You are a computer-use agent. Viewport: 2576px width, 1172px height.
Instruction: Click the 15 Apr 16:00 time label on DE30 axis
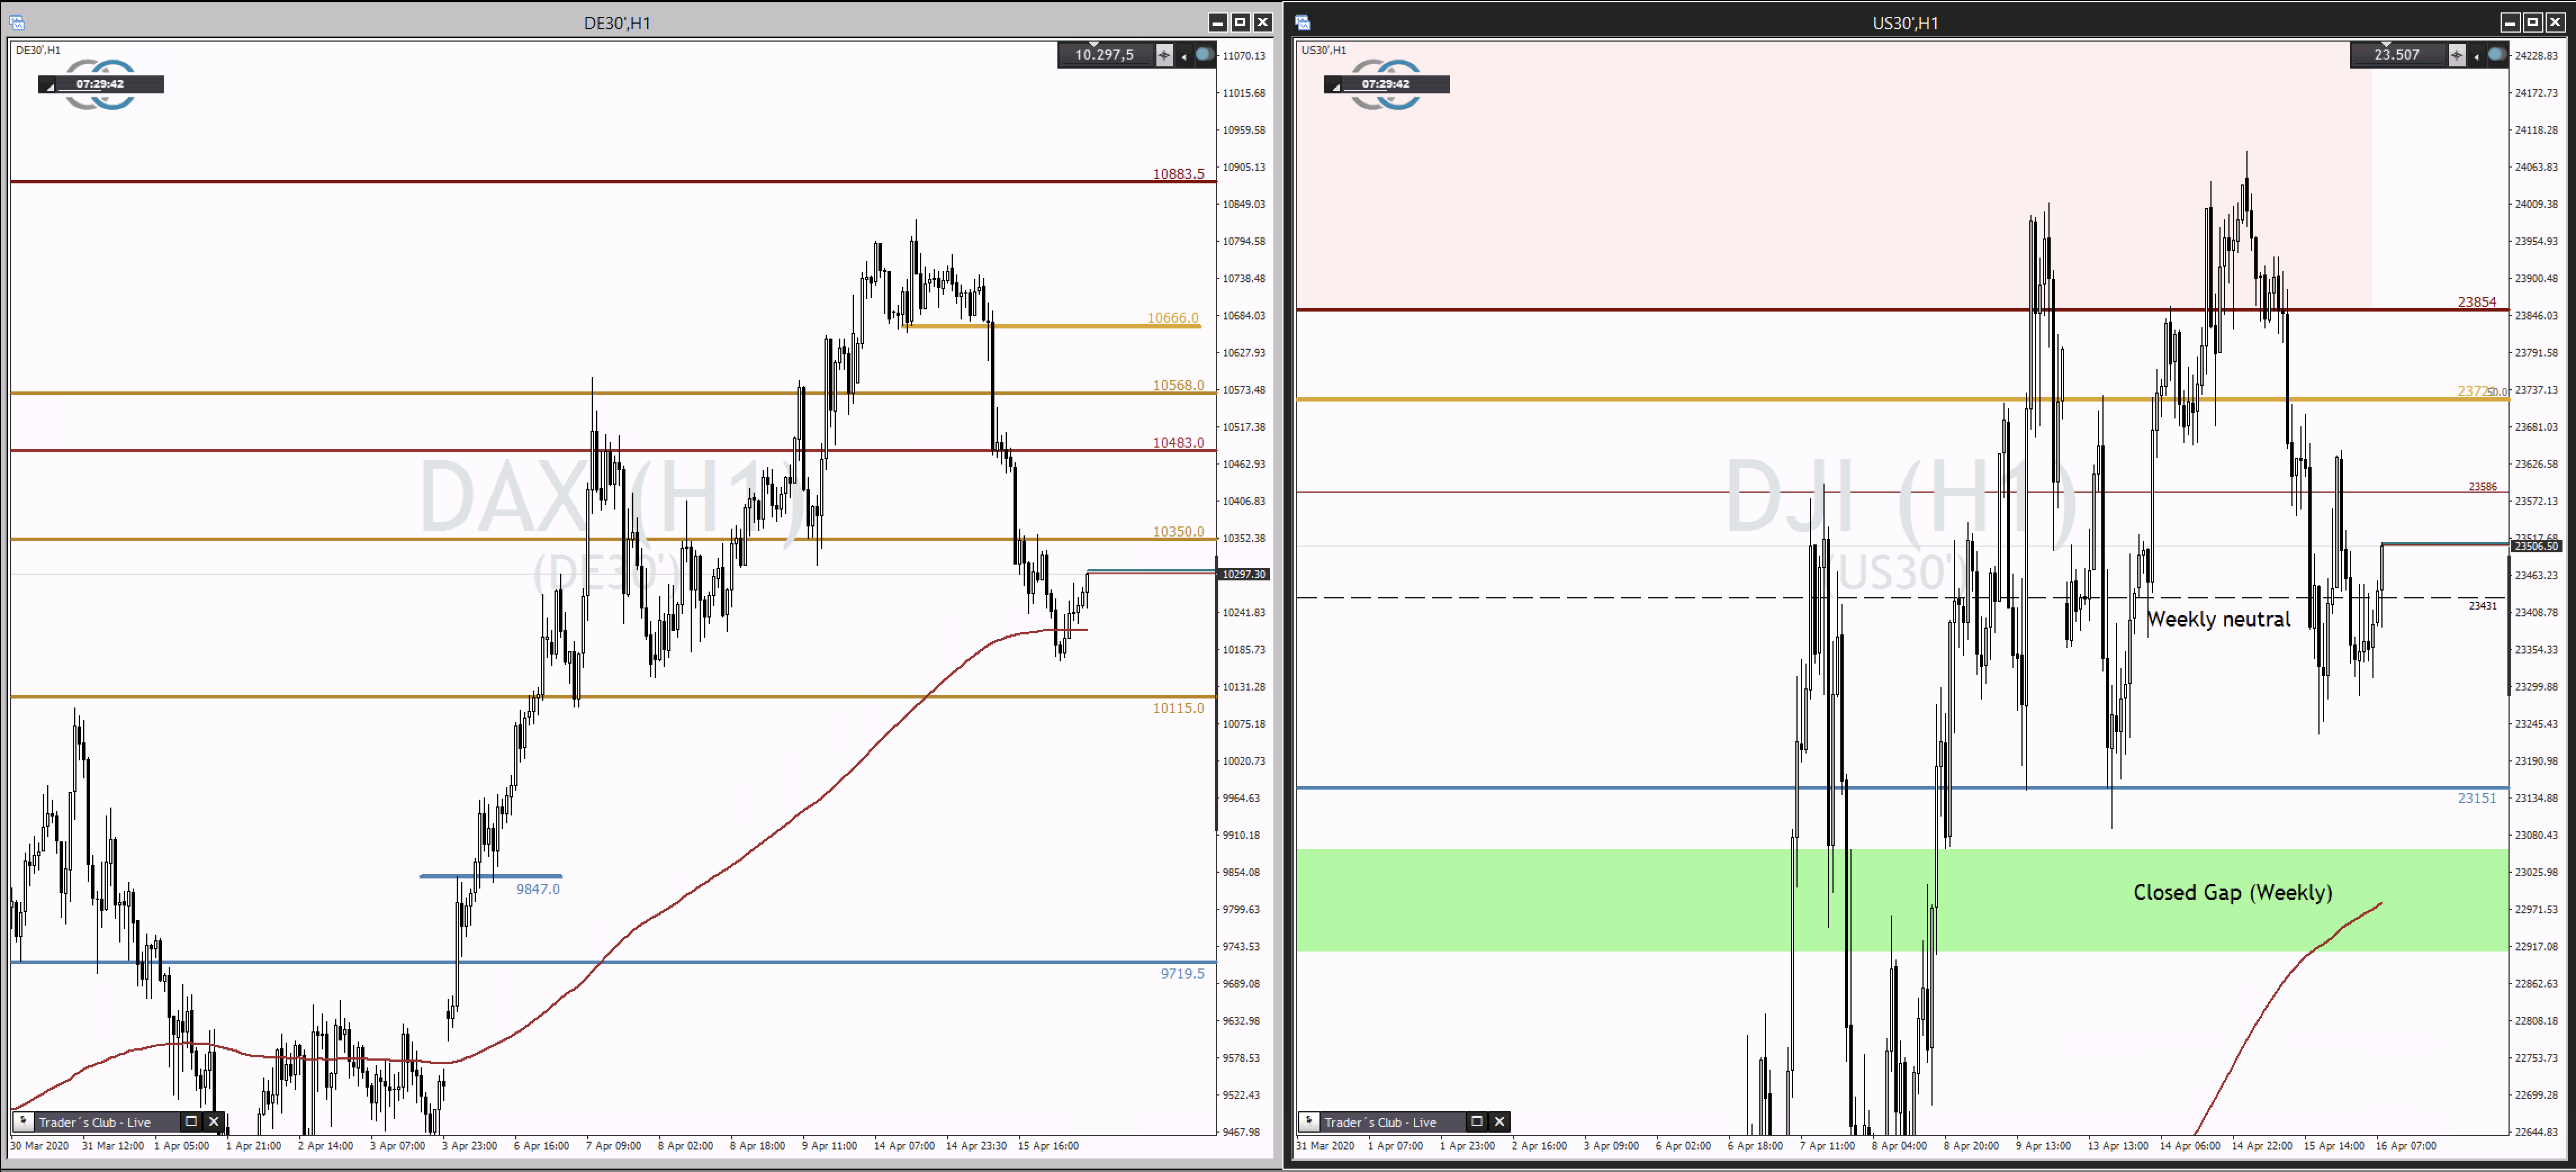pyautogui.click(x=1048, y=1146)
